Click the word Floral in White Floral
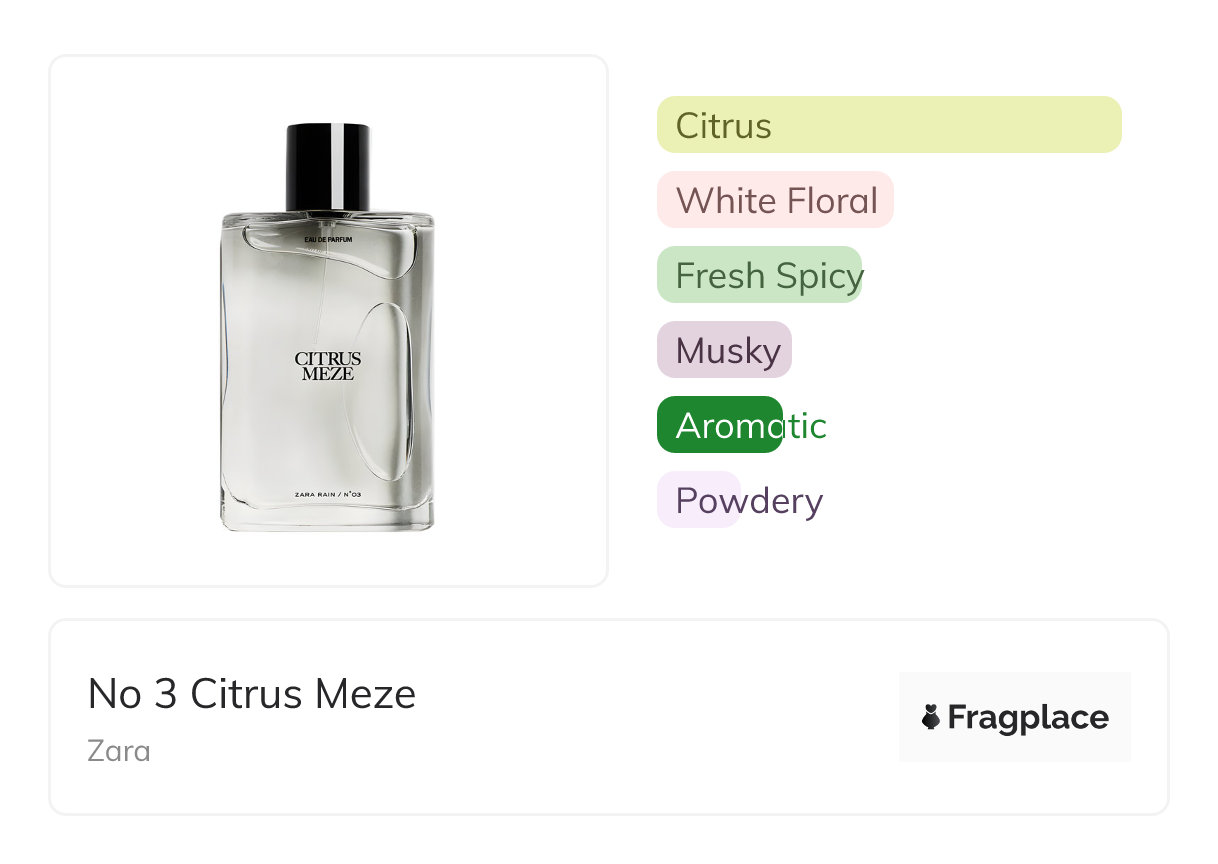The width and height of the screenshot is (1218, 864). (832, 200)
